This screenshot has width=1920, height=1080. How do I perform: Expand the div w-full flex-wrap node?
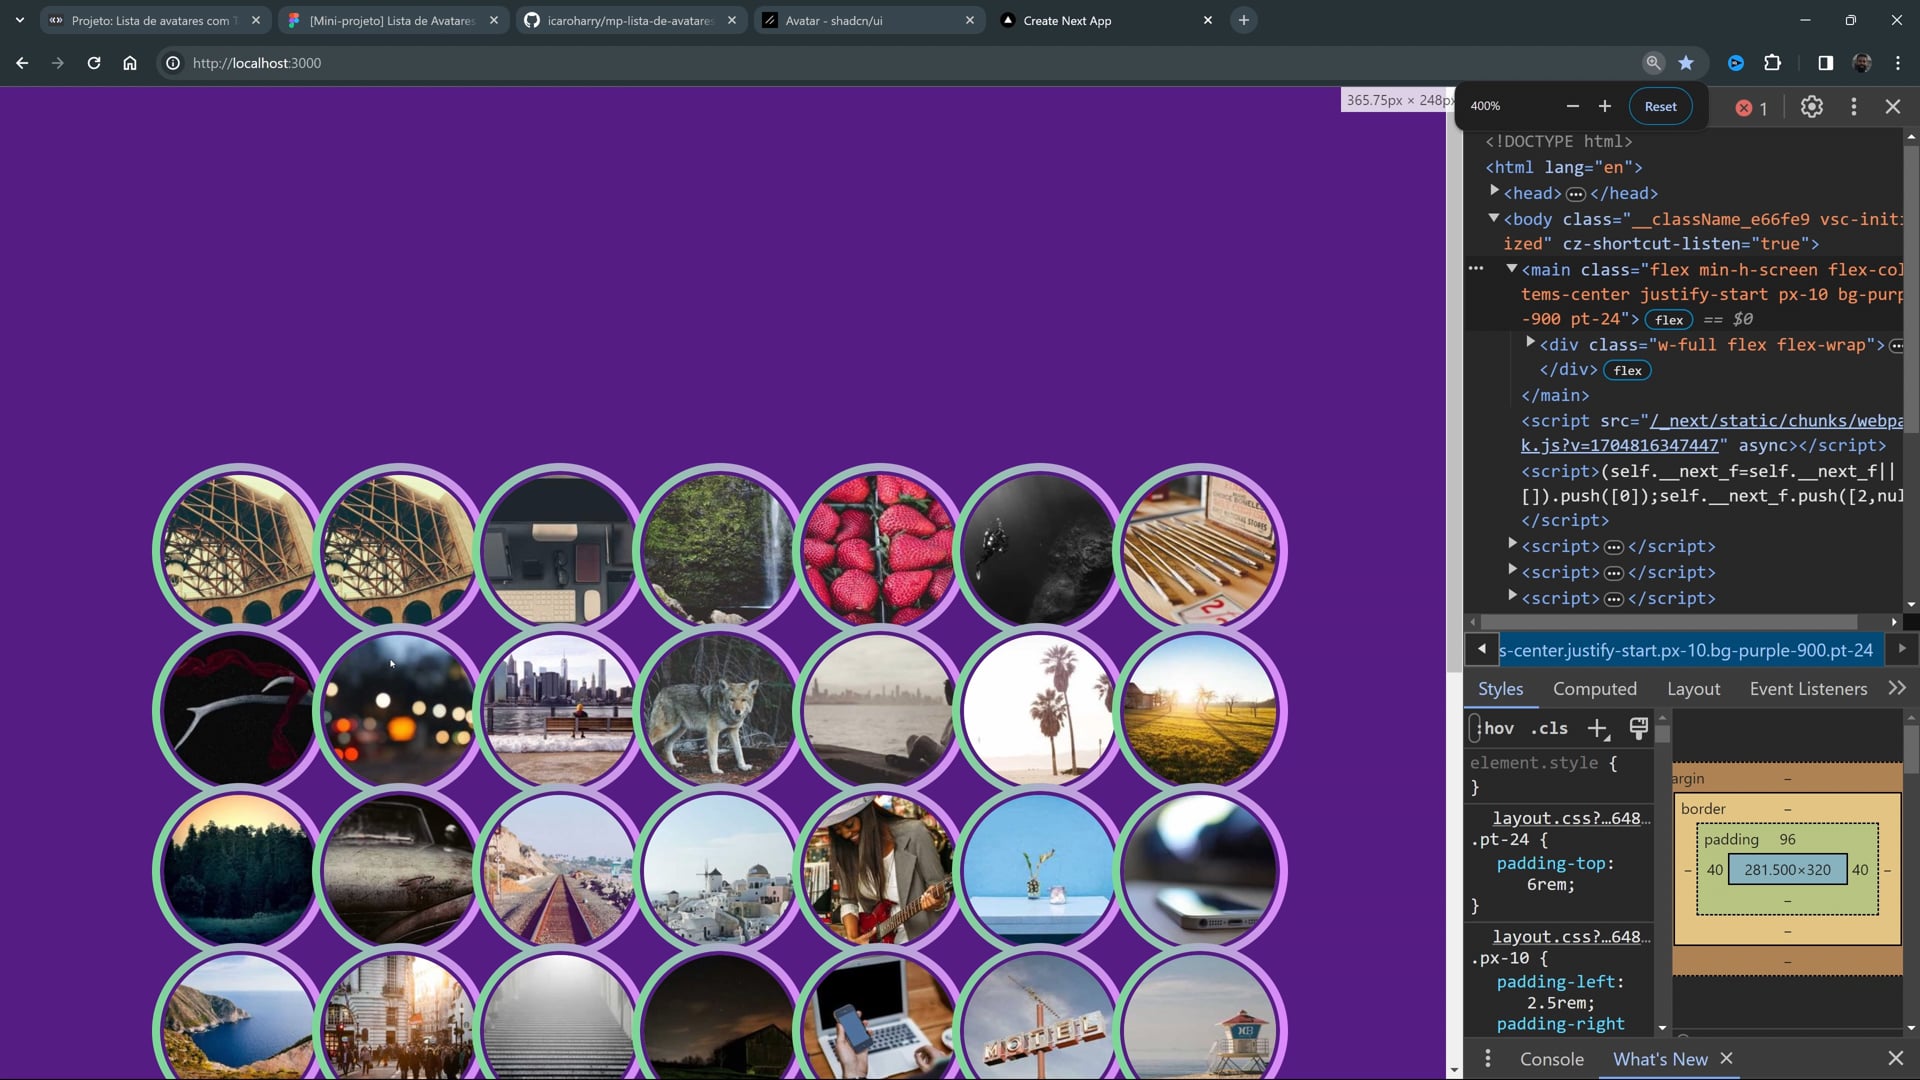coord(1530,343)
